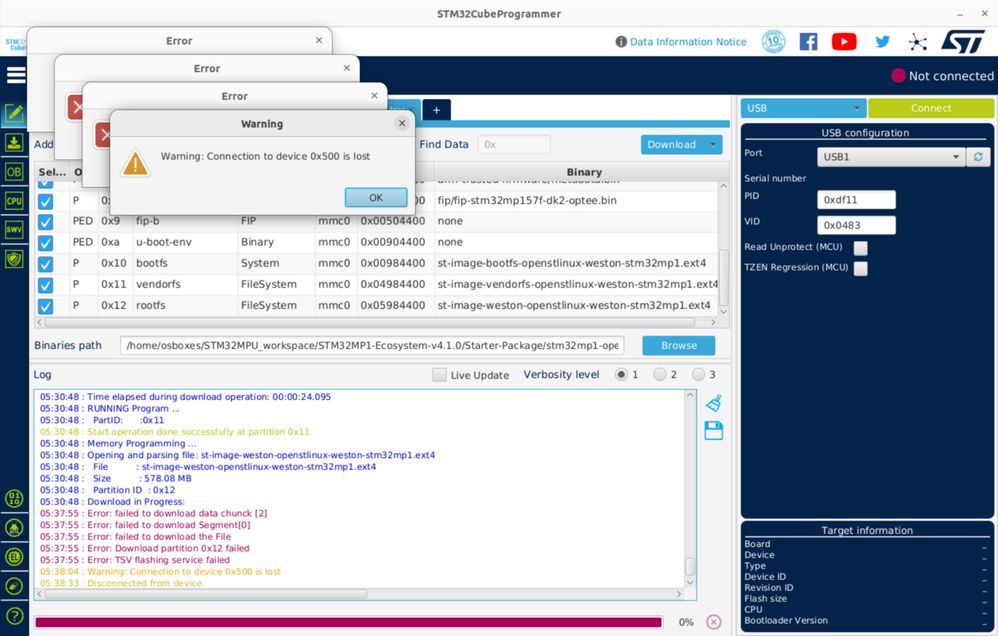Click the Binaries path field
Image resolution: width=998 pixels, height=636 pixels.
click(x=372, y=345)
